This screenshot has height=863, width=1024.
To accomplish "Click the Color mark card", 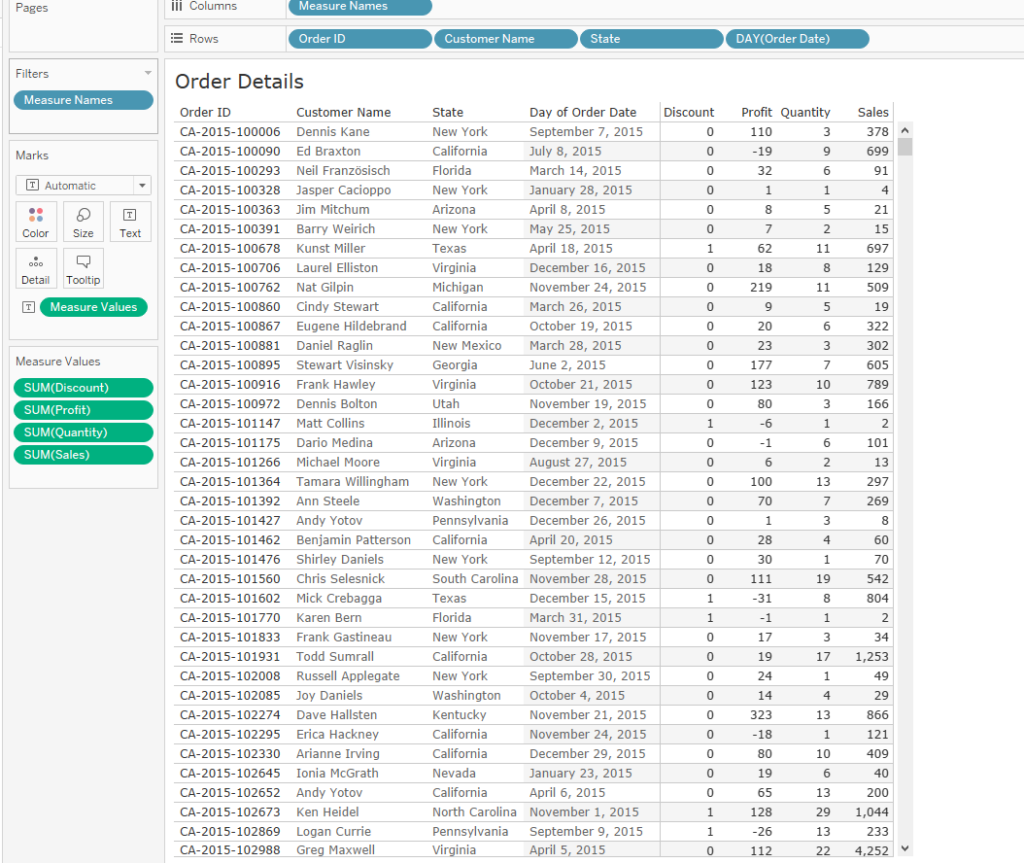I will (x=36, y=222).
